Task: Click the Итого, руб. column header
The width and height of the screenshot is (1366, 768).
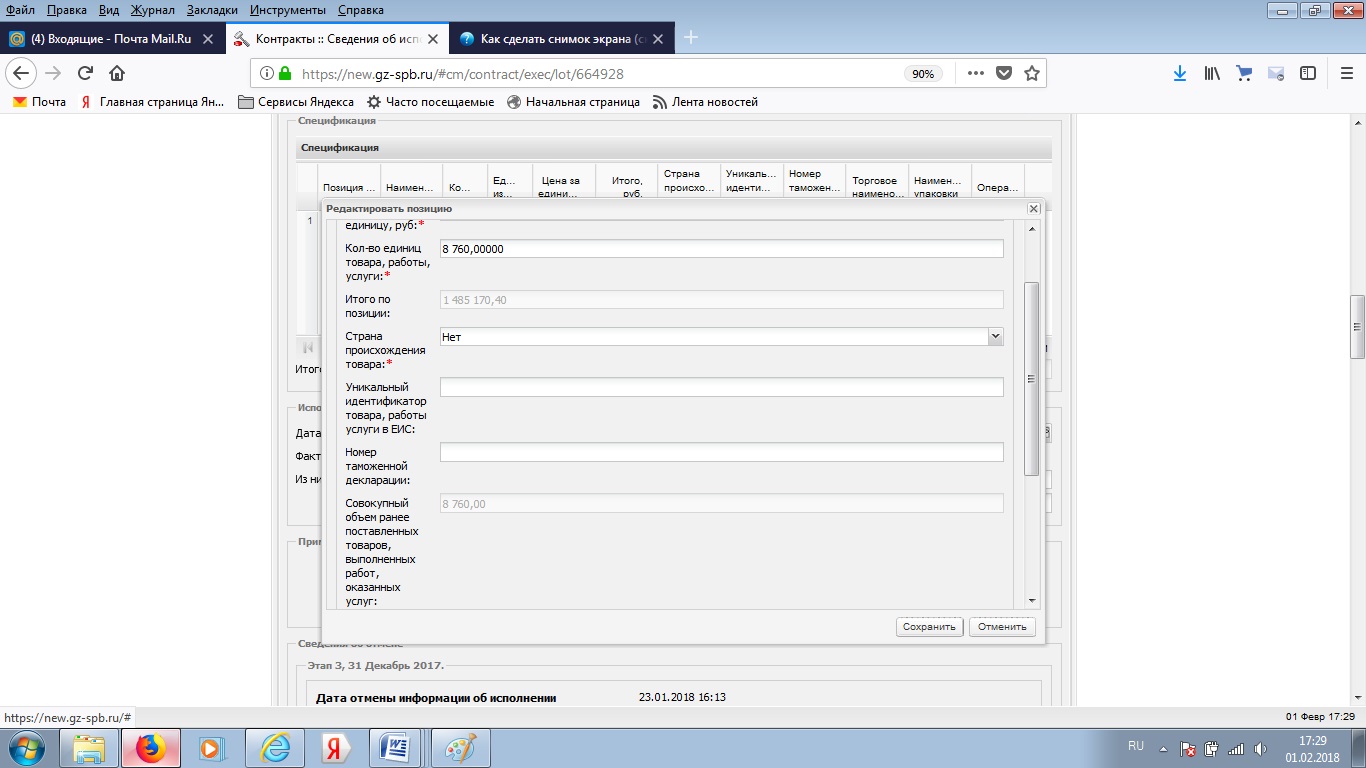Action: [x=626, y=180]
